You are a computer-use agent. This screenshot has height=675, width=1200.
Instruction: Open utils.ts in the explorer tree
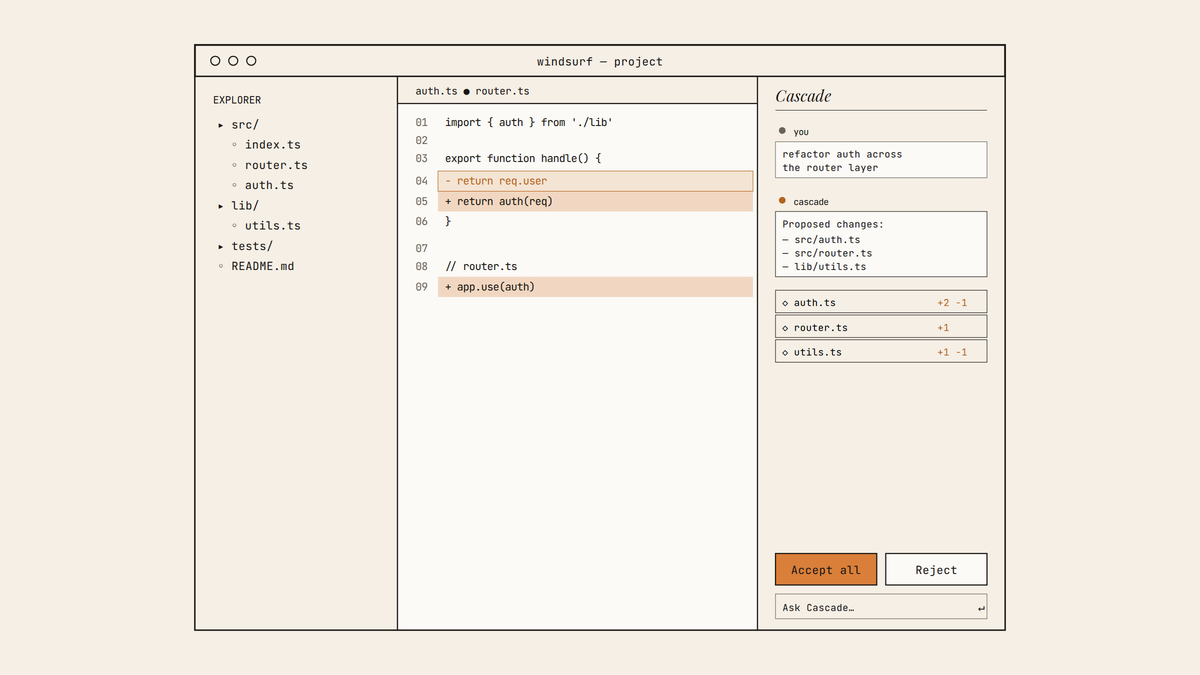tap(272, 226)
